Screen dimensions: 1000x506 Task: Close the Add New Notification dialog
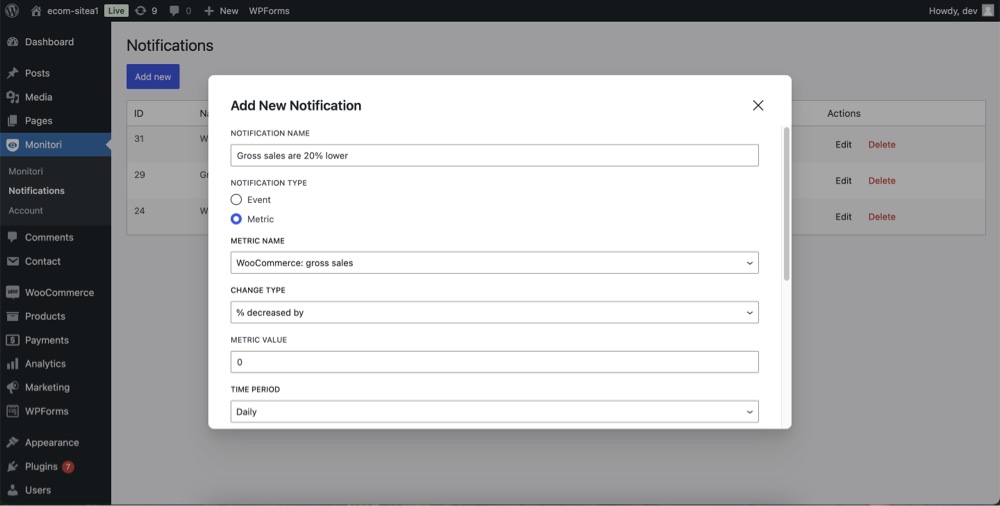[758, 105]
